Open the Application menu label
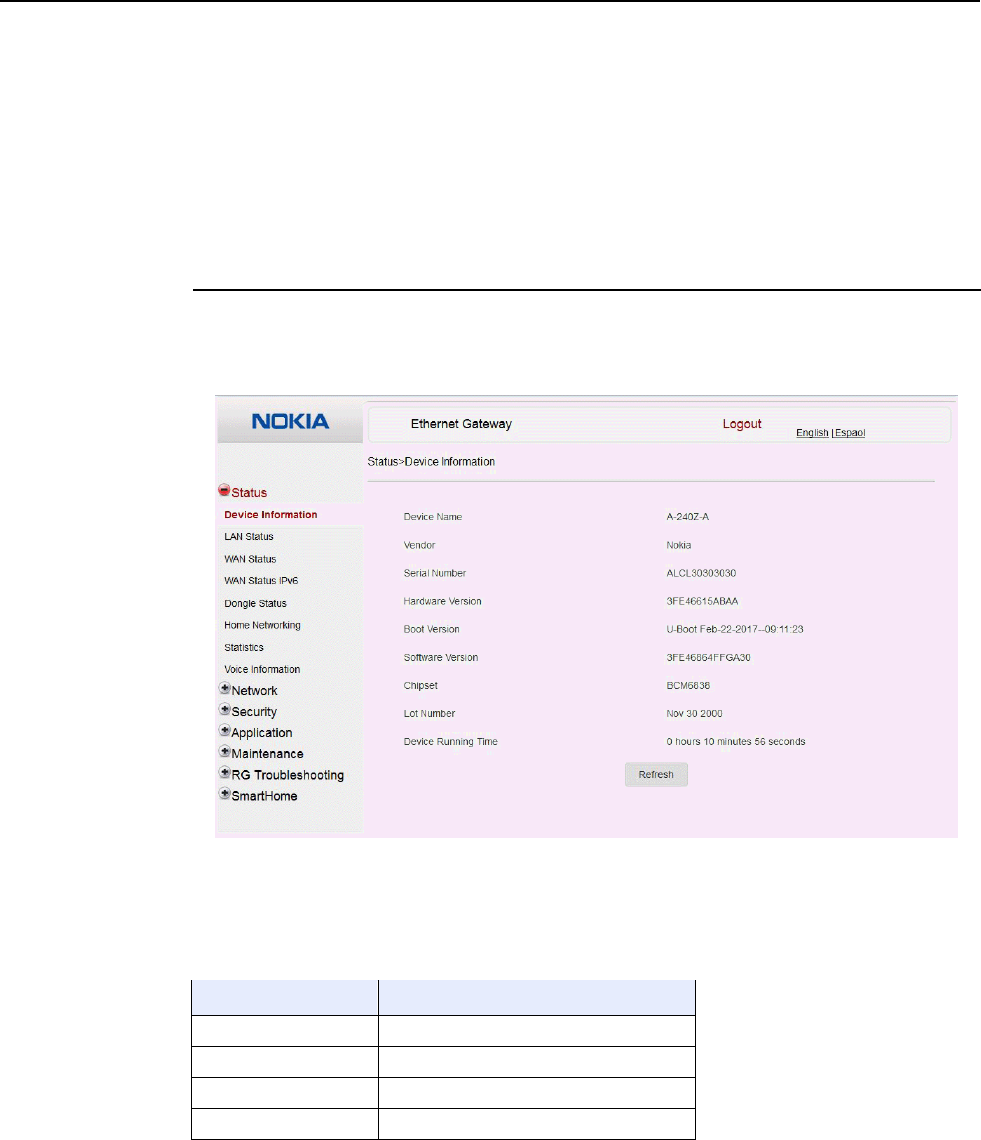 tap(262, 733)
